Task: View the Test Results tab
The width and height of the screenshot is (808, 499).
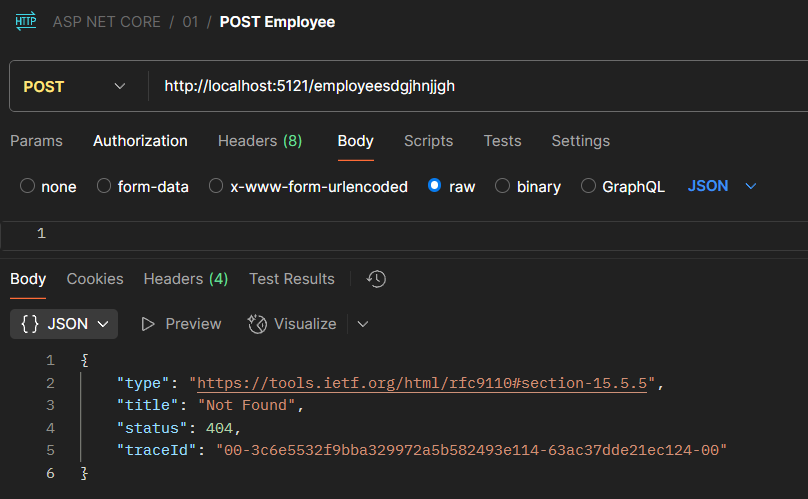Action: [291, 279]
